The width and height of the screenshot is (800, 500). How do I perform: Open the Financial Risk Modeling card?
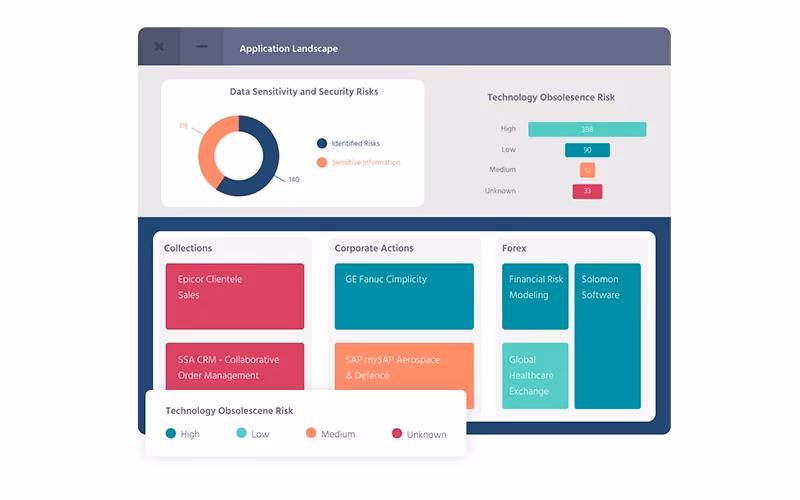coord(535,296)
